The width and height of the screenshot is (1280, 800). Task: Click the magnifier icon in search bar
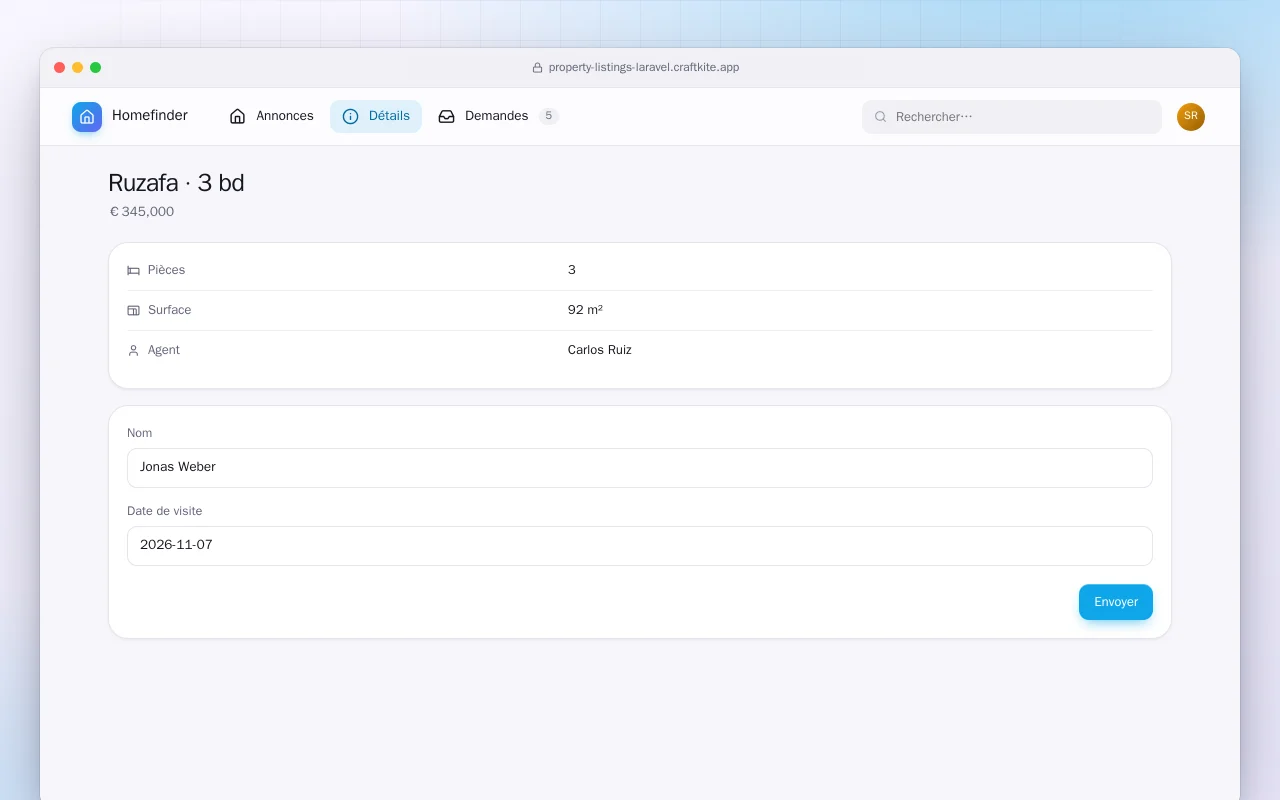coord(881,117)
